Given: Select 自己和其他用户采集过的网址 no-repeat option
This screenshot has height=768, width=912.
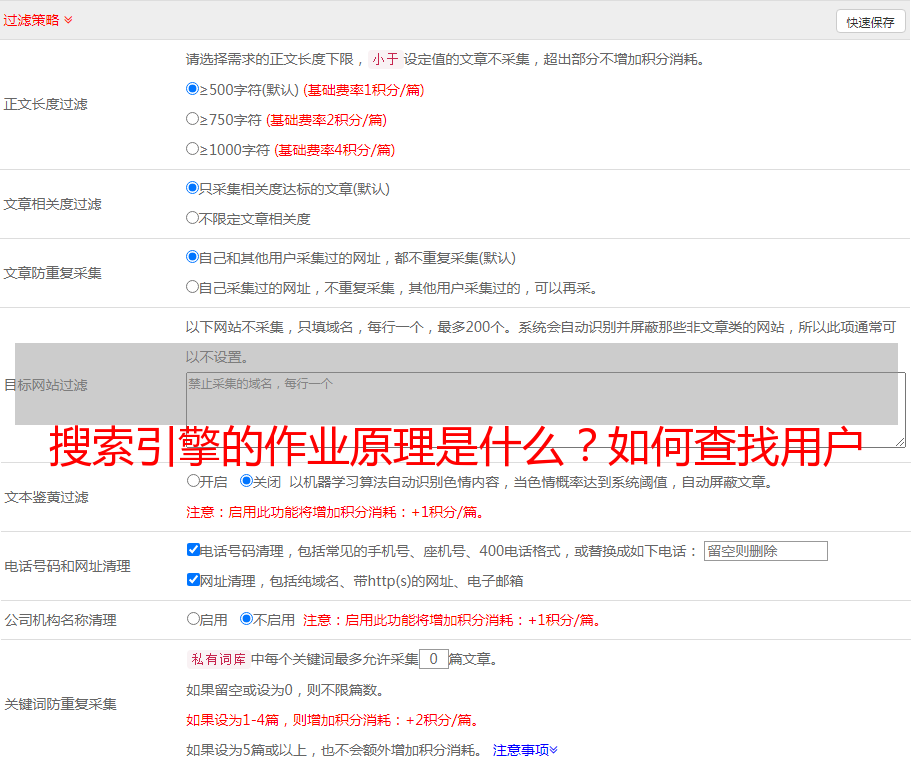Looking at the screenshot, I should pos(193,257).
